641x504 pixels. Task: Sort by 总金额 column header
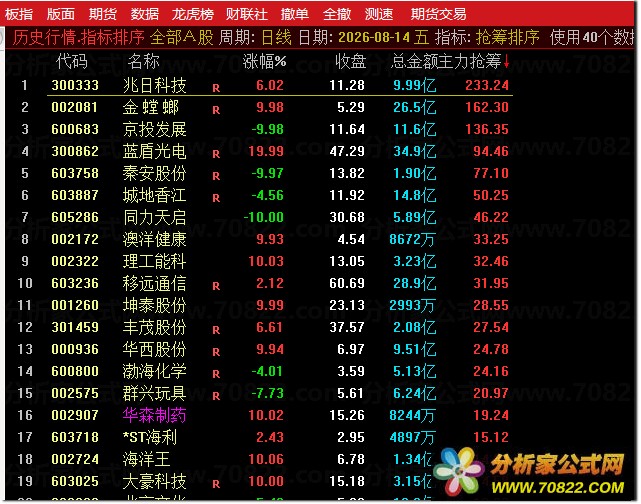[x=414, y=61]
